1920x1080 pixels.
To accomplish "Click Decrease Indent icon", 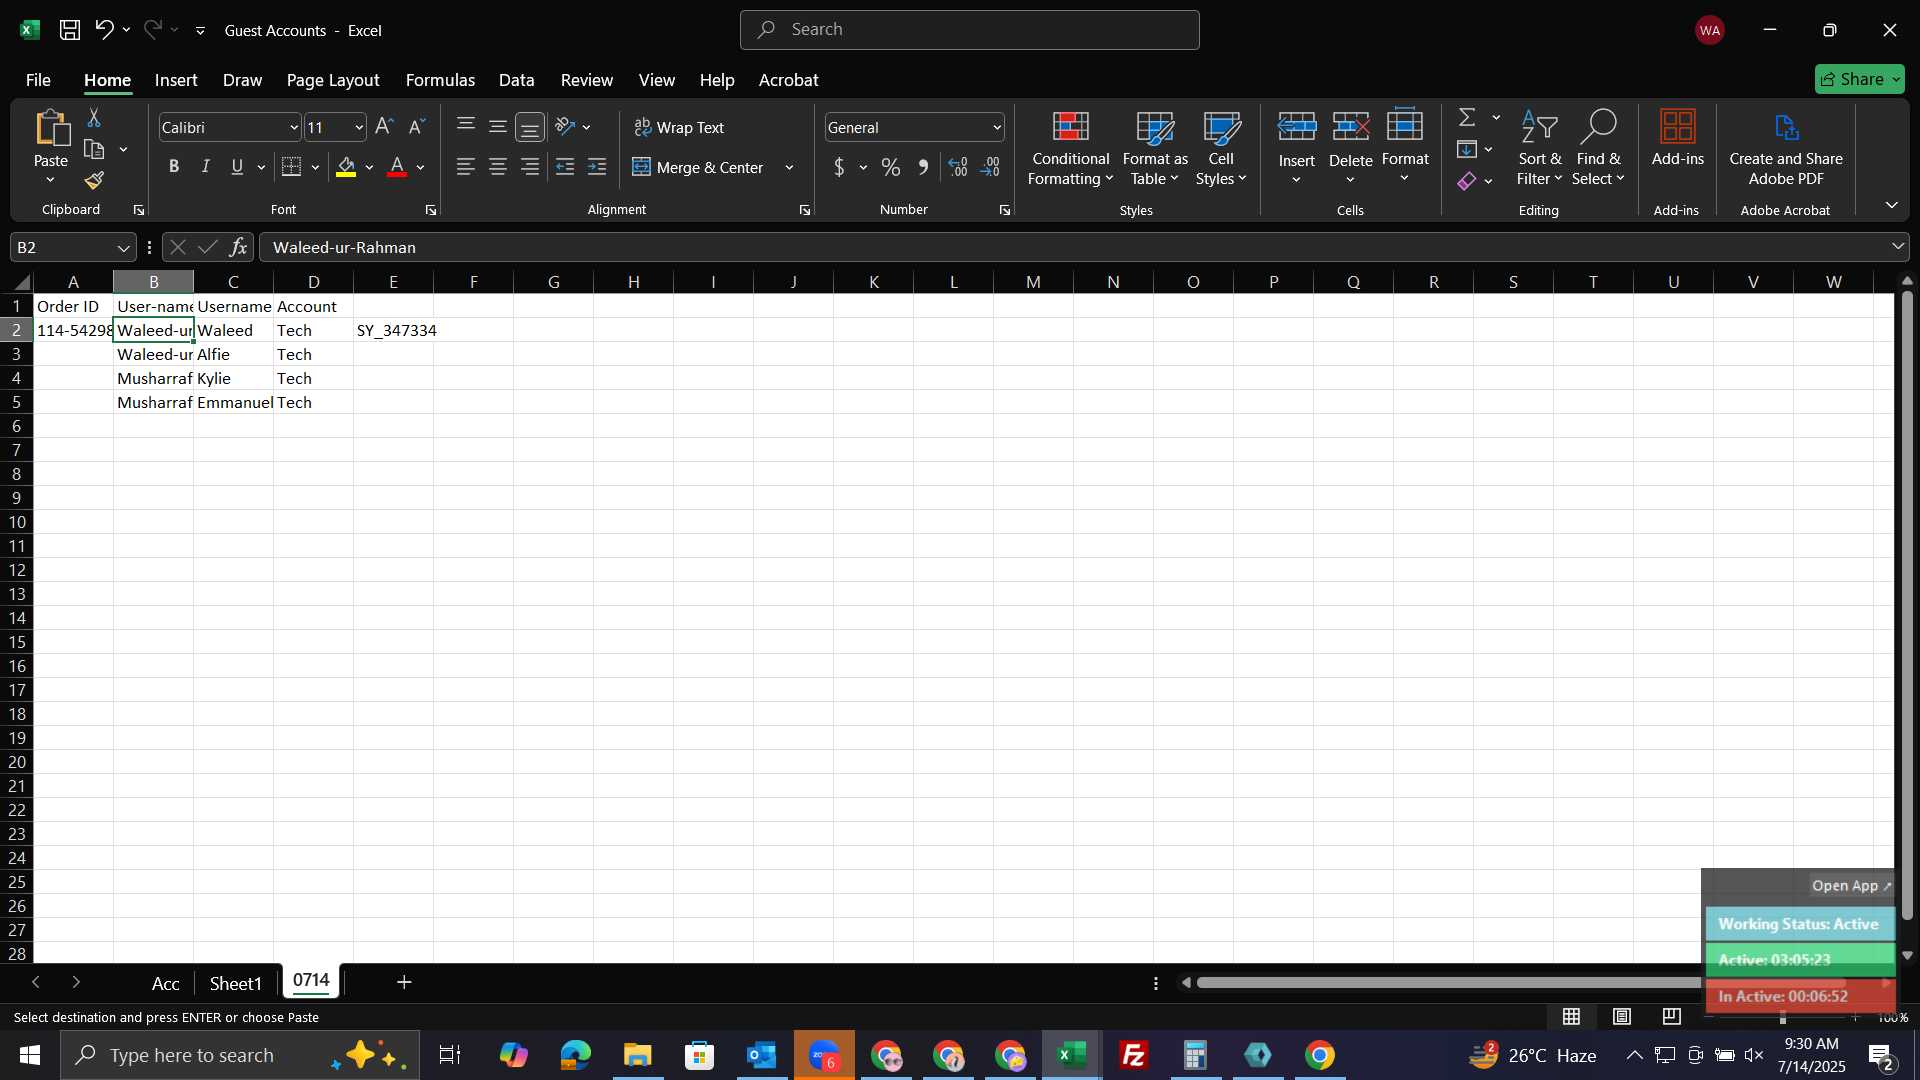I will [x=565, y=167].
